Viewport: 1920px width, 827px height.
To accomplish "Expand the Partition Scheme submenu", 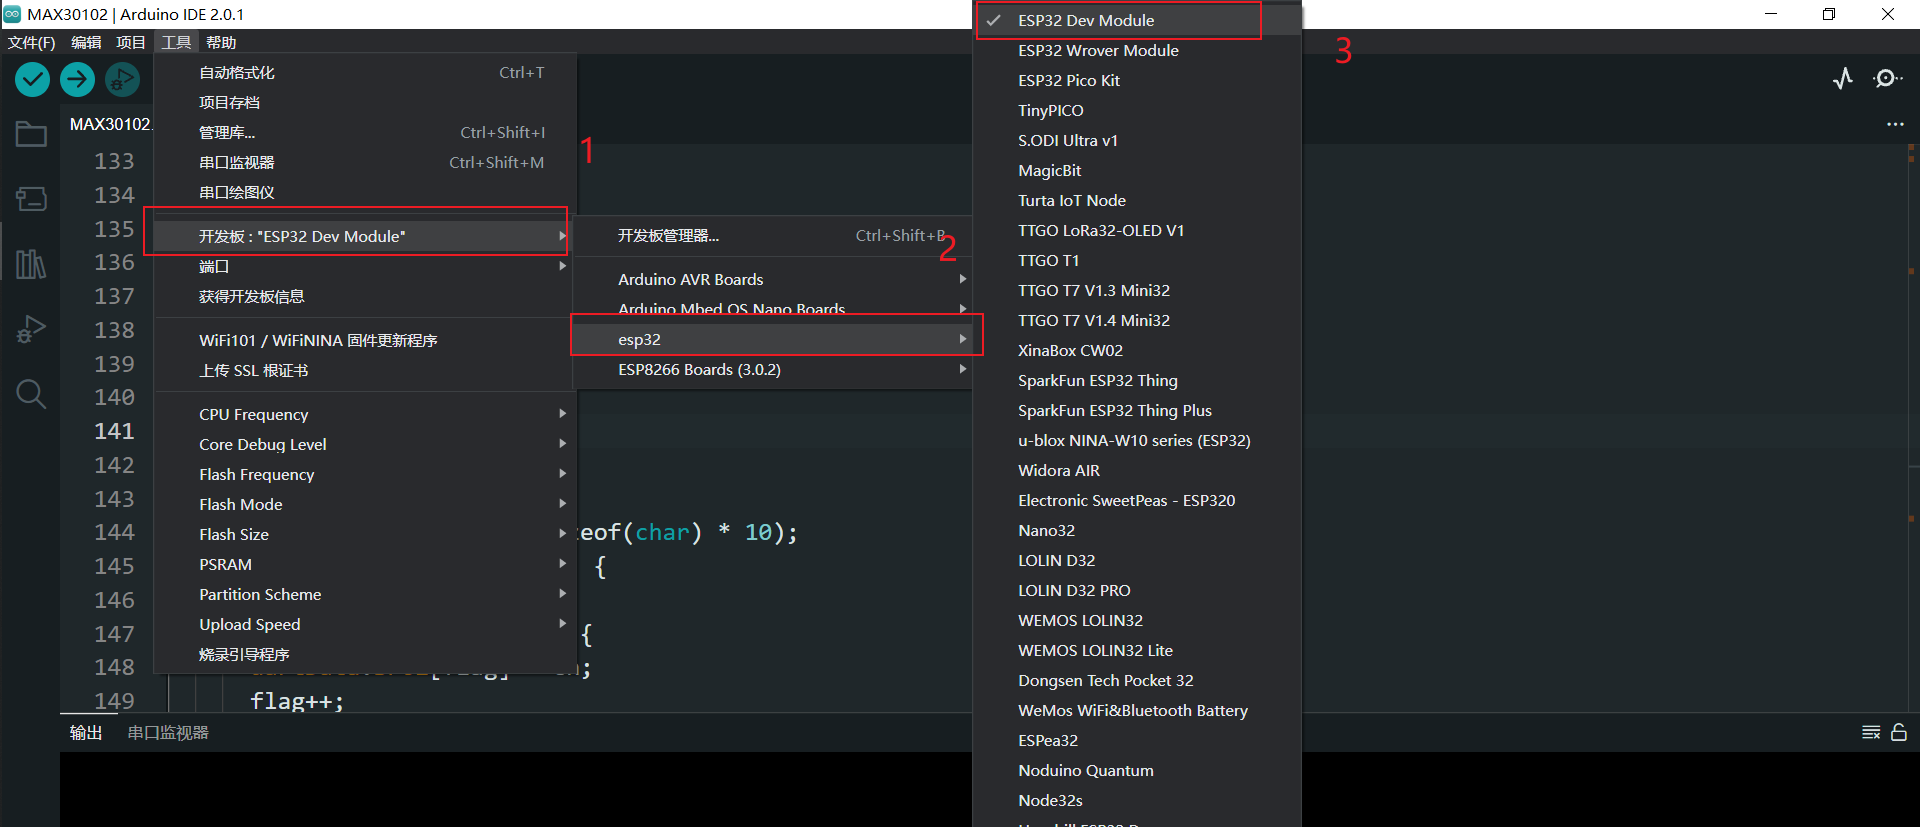I will click(365, 594).
